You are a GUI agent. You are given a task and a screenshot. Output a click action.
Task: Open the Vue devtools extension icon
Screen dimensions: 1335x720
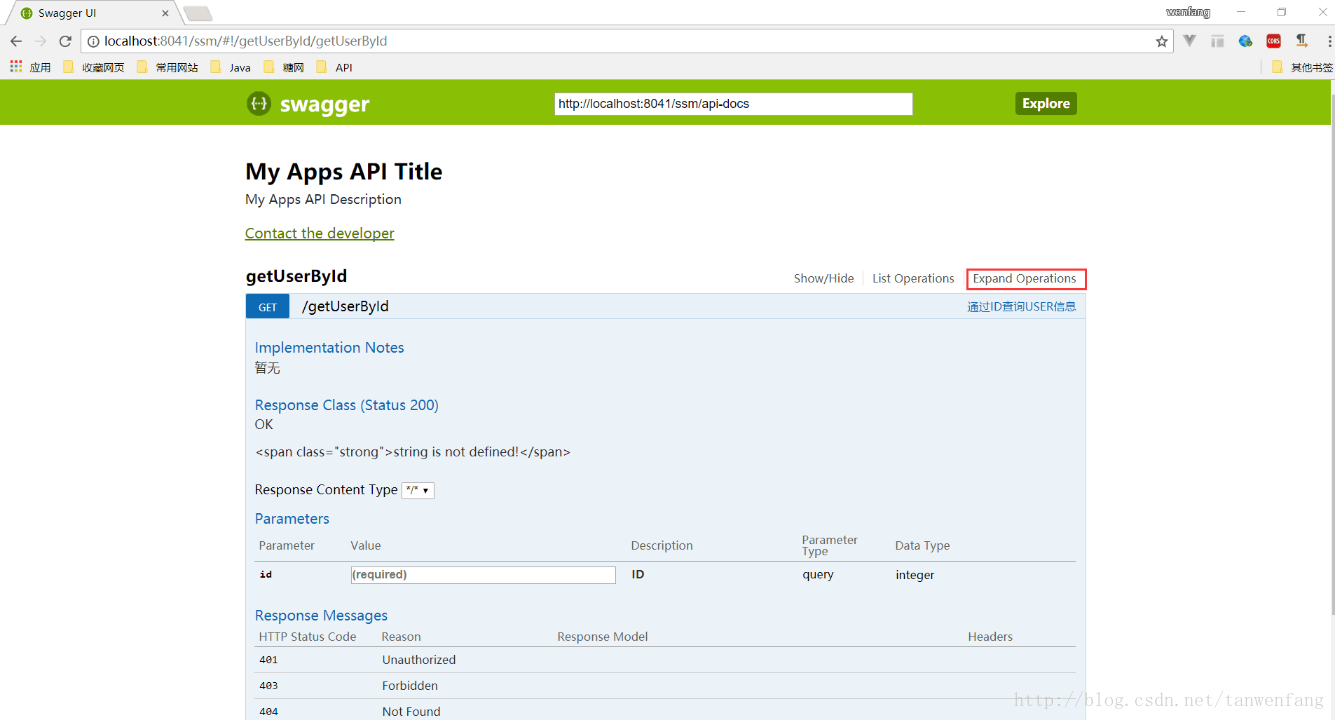tap(1190, 41)
